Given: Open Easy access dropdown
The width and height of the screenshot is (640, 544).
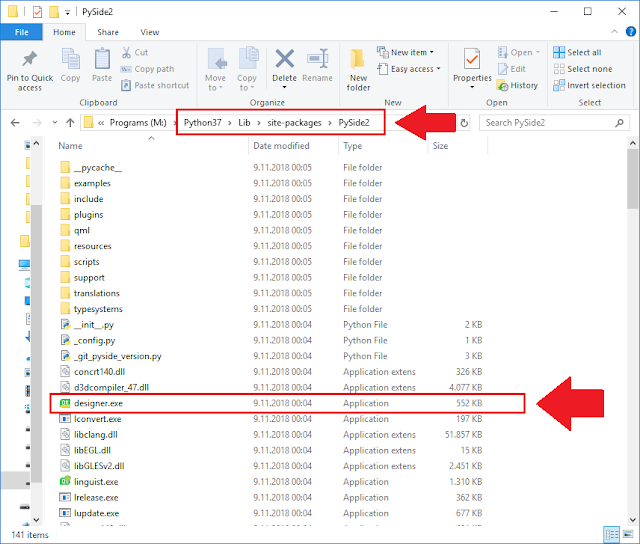Looking at the screenshot, I should point(409,69).
